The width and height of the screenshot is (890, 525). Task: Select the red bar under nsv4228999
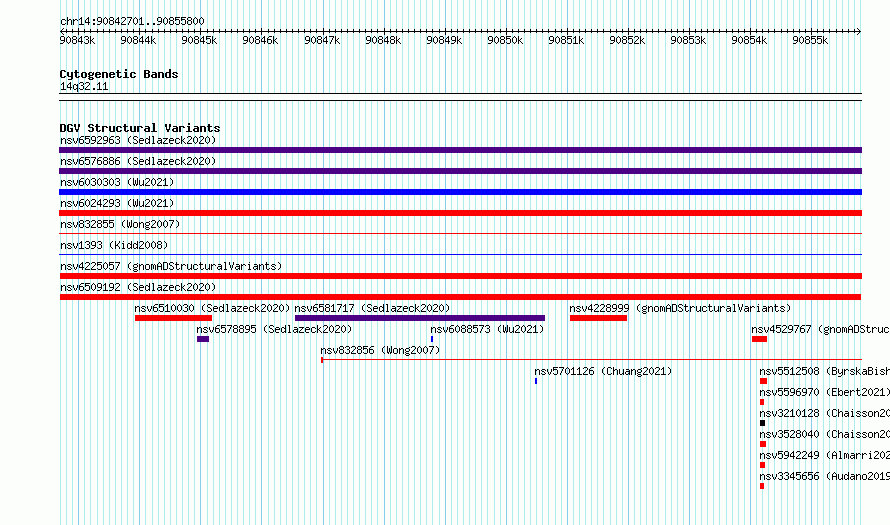598,318
